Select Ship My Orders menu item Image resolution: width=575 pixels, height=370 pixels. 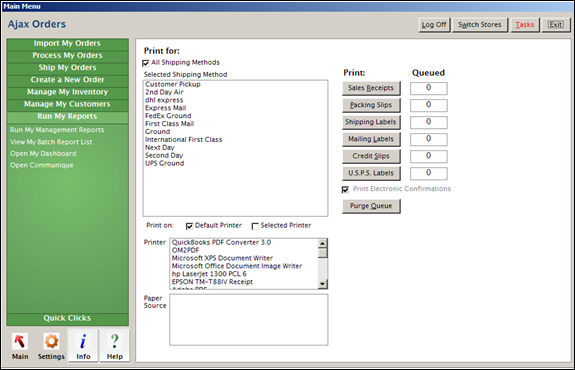point(67,67)
